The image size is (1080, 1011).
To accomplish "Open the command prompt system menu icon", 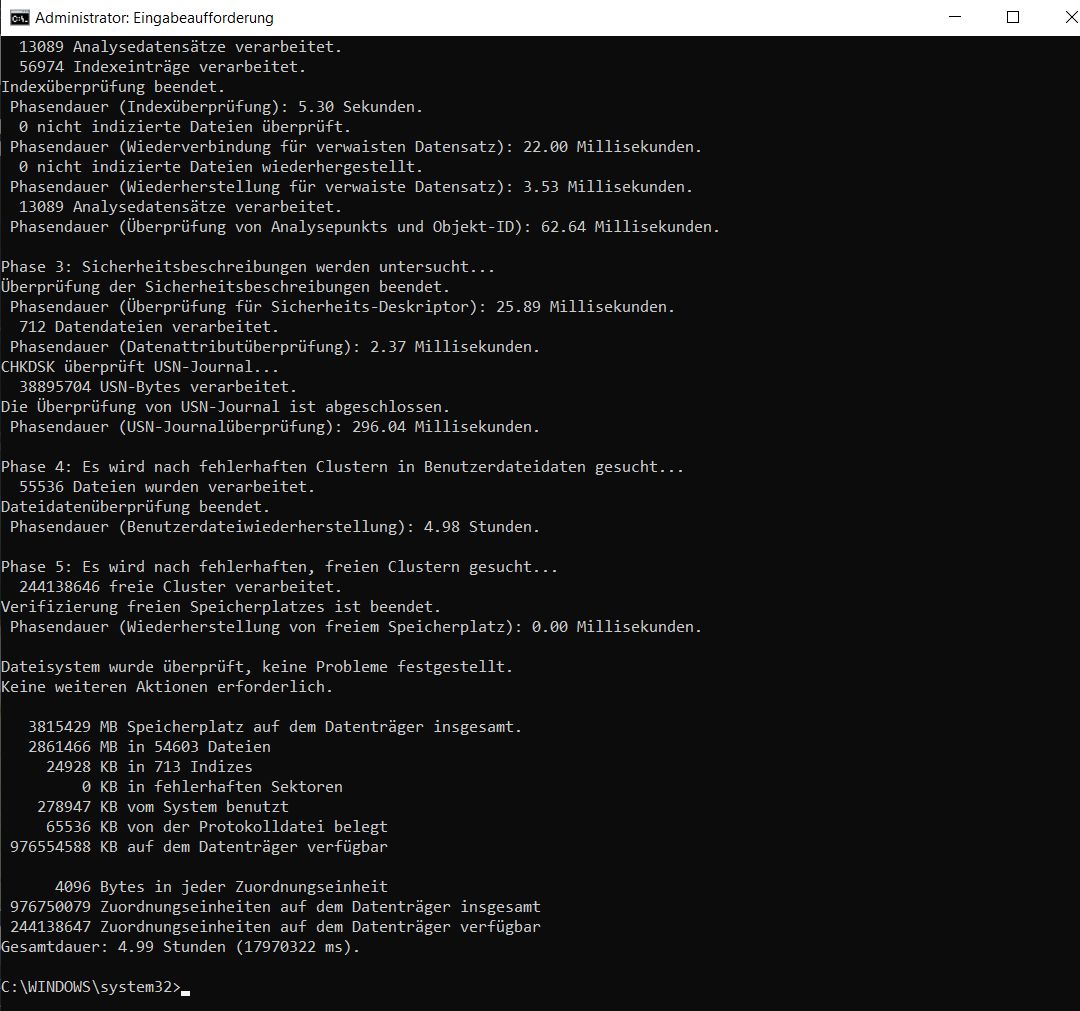I will click(x=18, y=17).
